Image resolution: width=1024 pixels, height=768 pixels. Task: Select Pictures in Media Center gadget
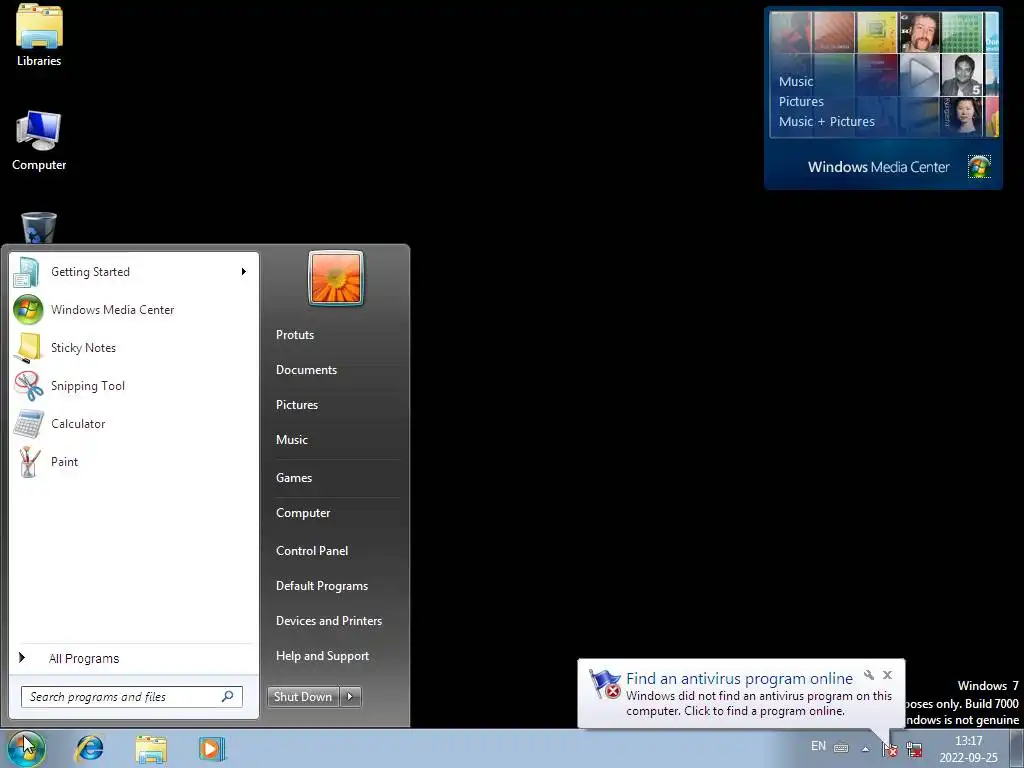coord(801,102)
